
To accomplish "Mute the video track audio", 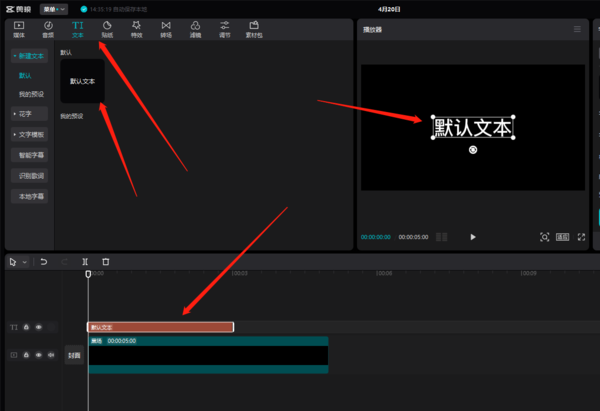I will 51,355.
